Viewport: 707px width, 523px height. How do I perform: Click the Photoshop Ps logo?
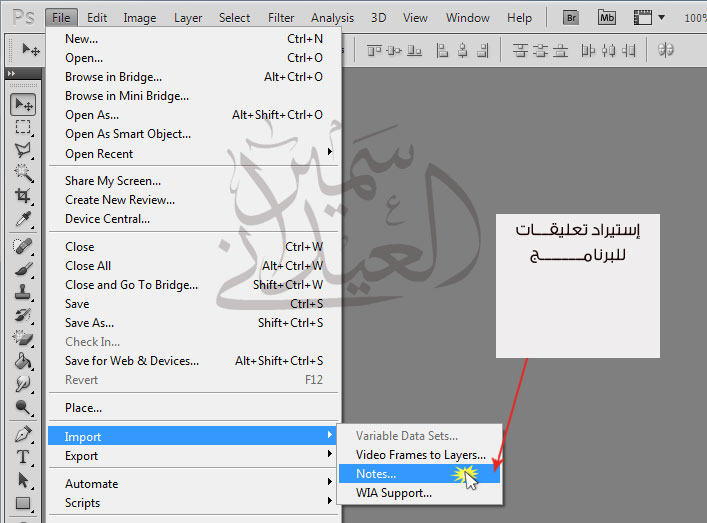[23, 17]
